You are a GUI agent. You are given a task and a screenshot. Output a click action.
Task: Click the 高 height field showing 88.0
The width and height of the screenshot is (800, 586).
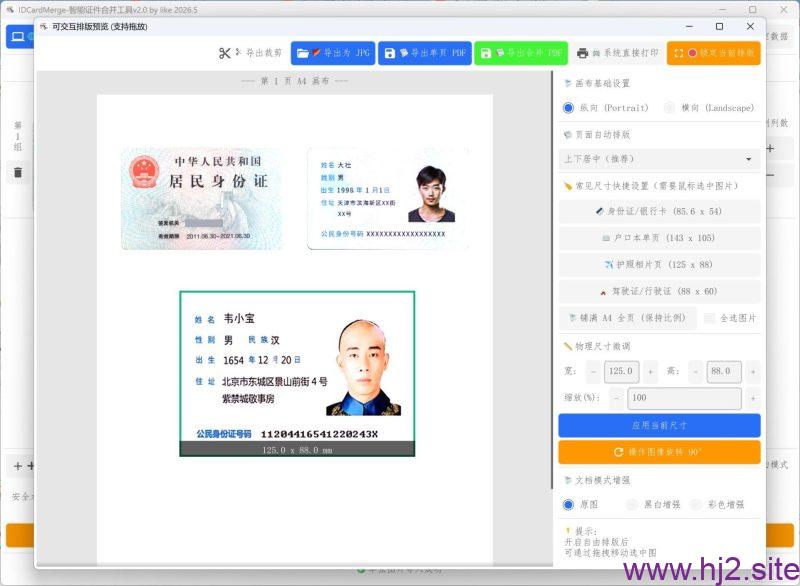[x=723, y=372]
